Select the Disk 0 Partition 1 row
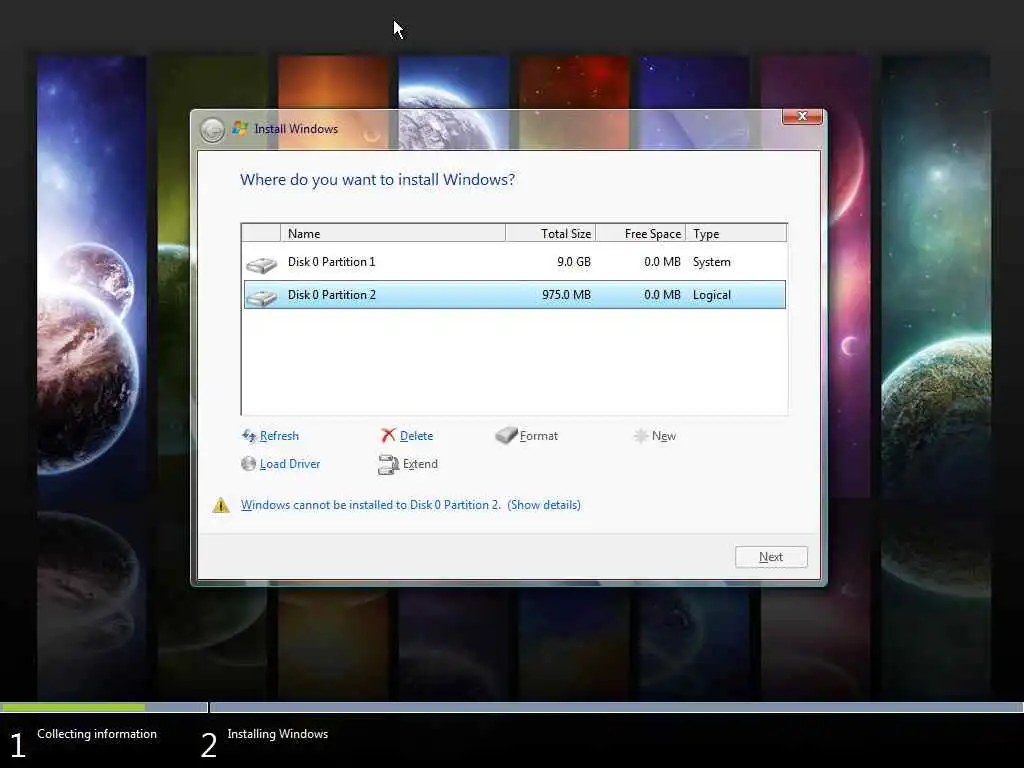This screenshot has height=768, width=1024. tap(515, 262)
